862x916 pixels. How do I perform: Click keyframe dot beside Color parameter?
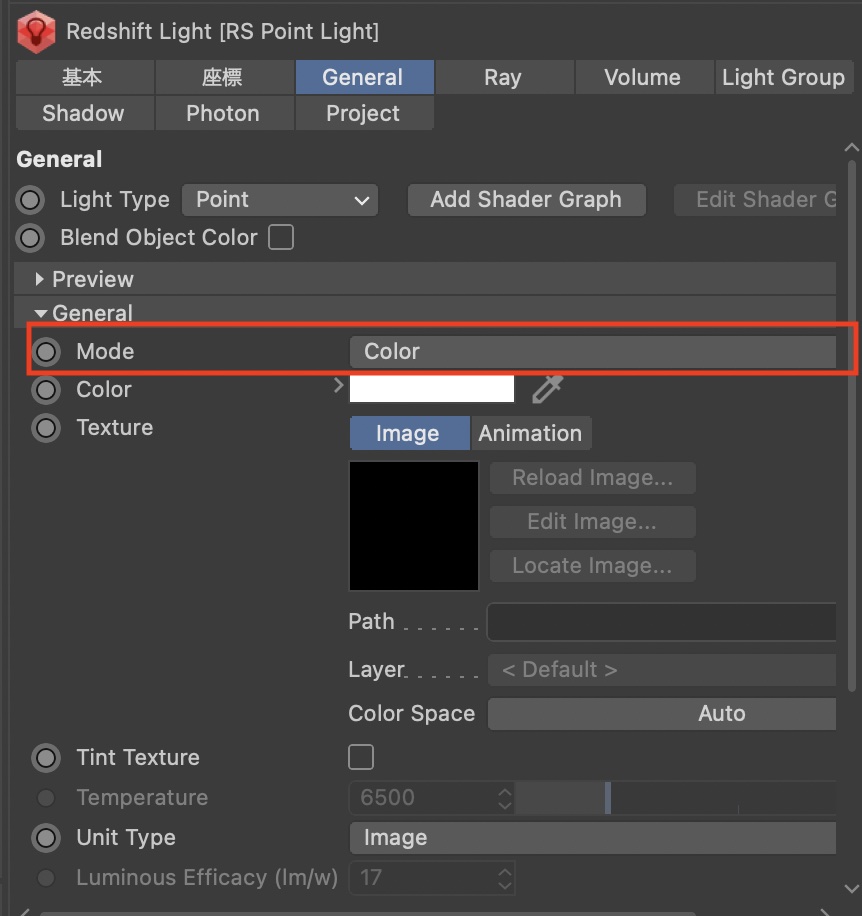coord(47,390)
